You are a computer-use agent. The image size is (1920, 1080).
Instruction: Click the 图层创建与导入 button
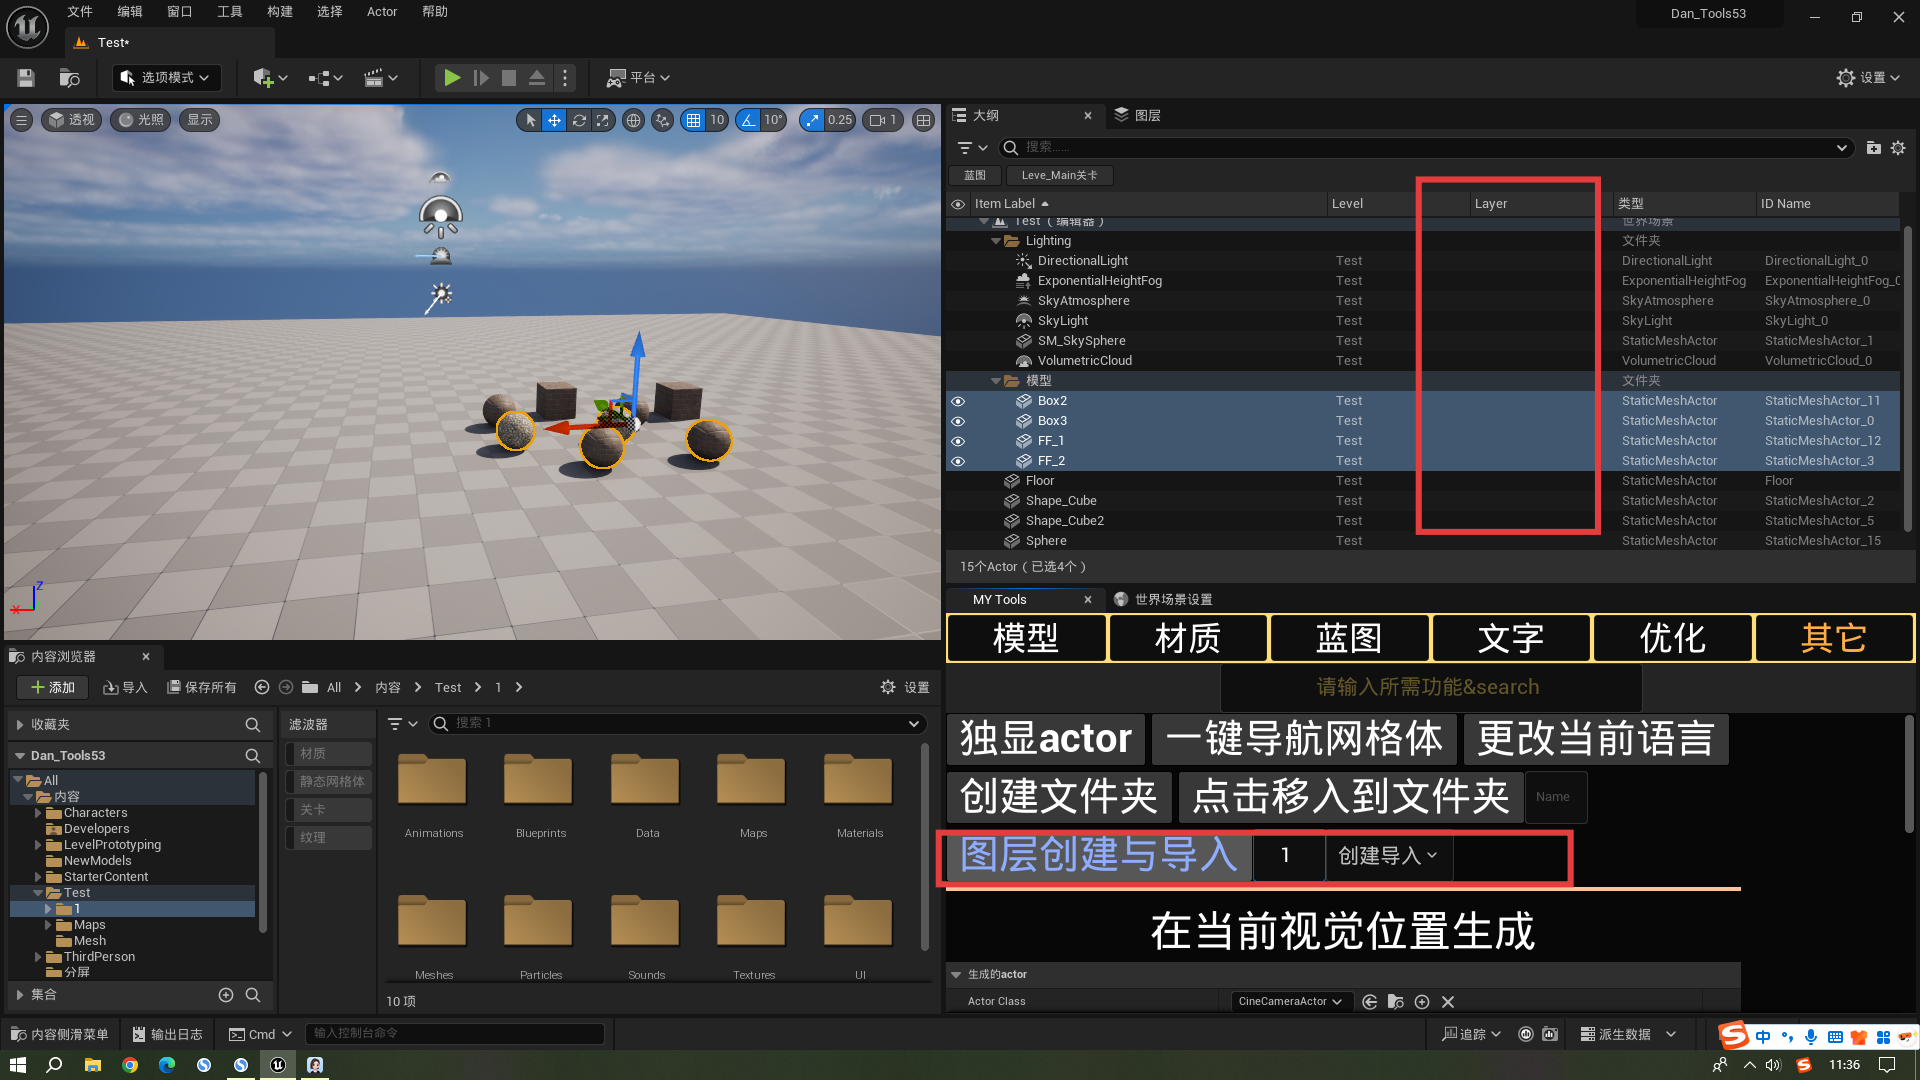[1099, 856]
